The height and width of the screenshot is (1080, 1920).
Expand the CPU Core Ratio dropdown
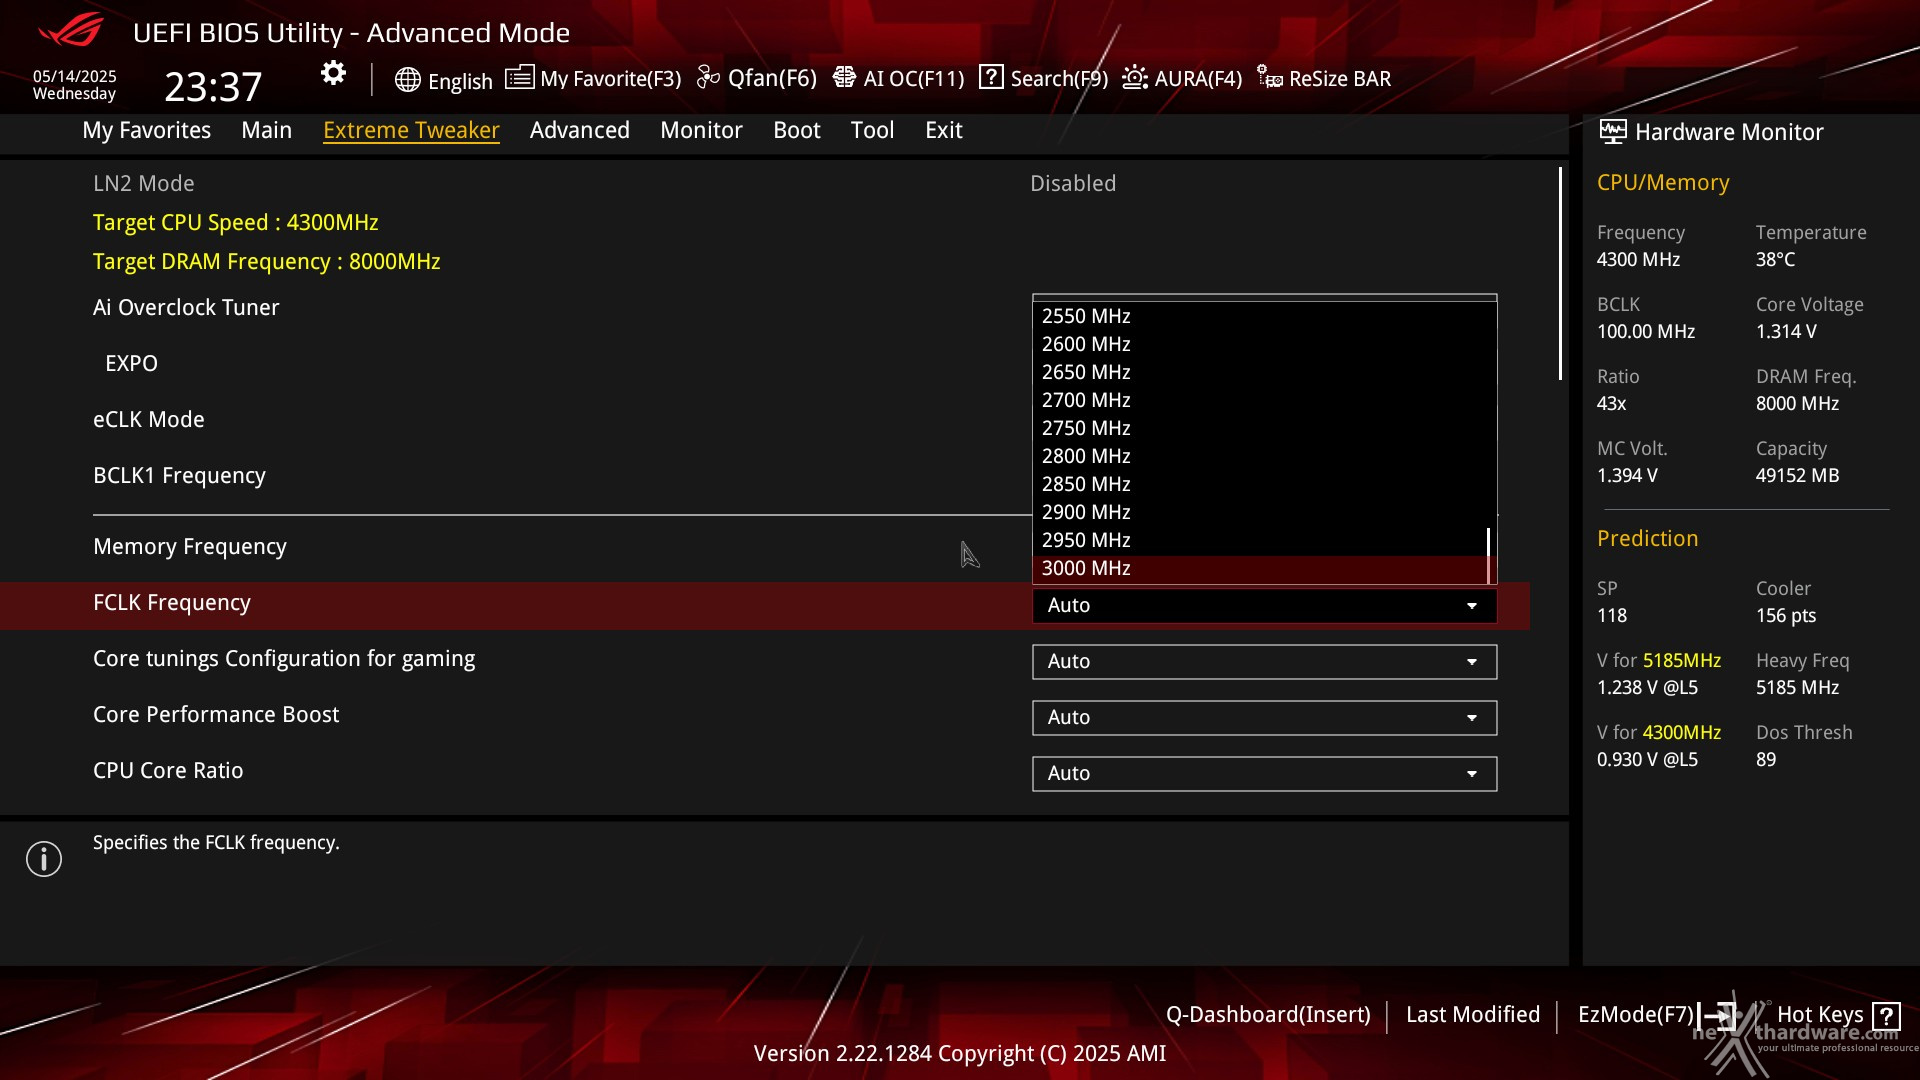point(1264,774)
